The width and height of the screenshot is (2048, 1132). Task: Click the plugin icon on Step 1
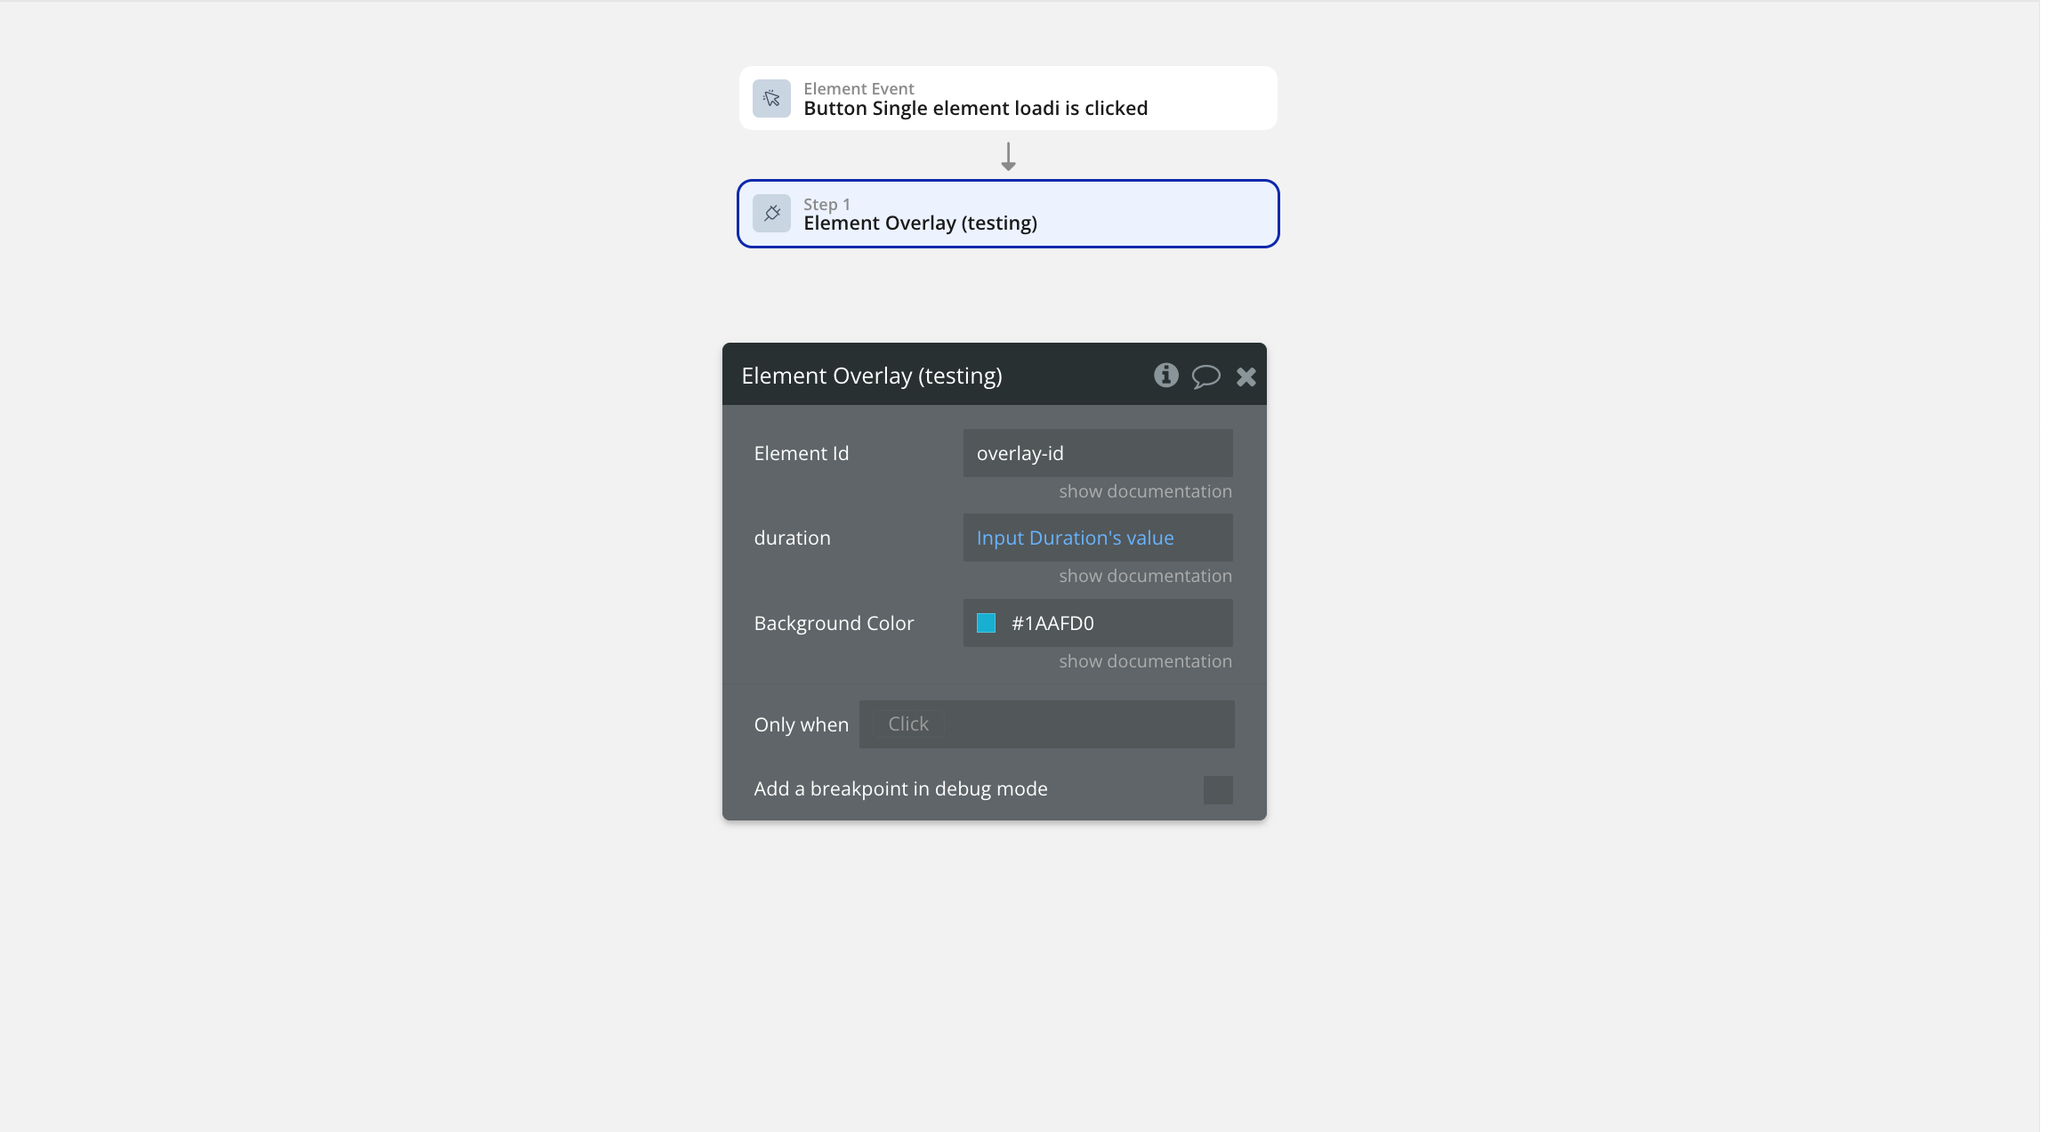click(x=771, y=213)
